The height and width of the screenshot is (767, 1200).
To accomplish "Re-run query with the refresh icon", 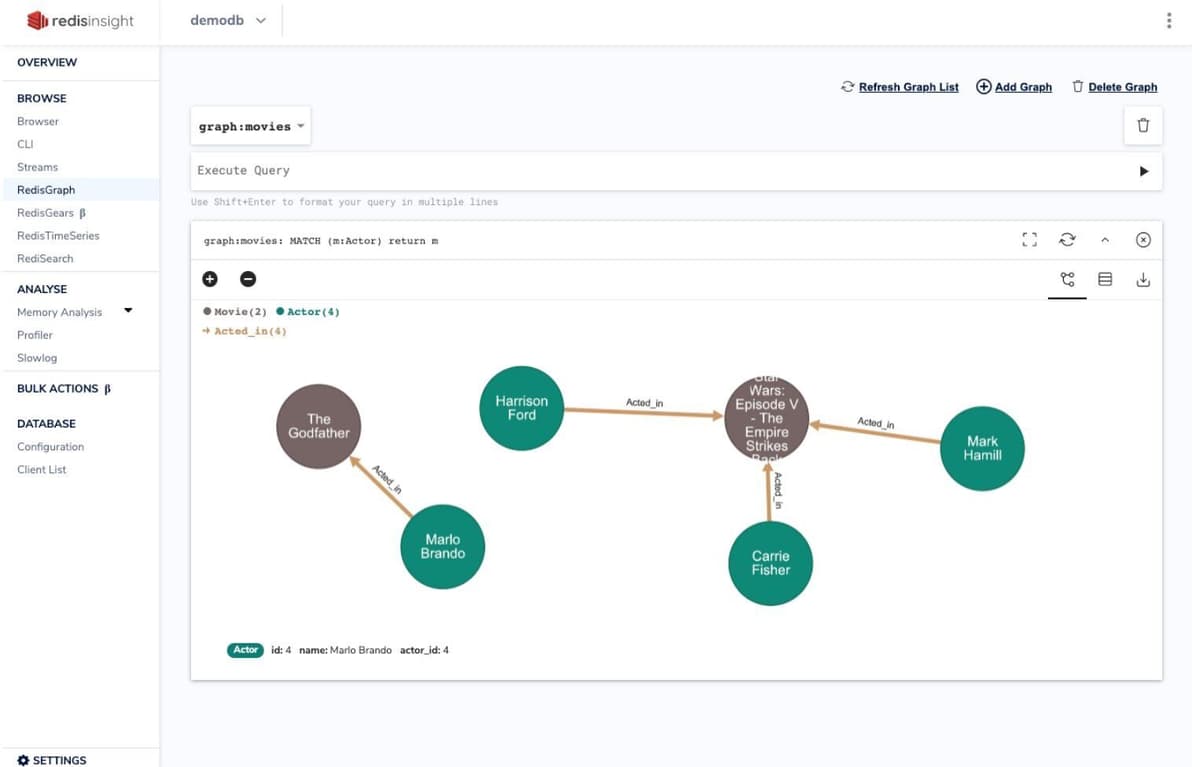I will pyautogui.click(x=1067, y=240).
